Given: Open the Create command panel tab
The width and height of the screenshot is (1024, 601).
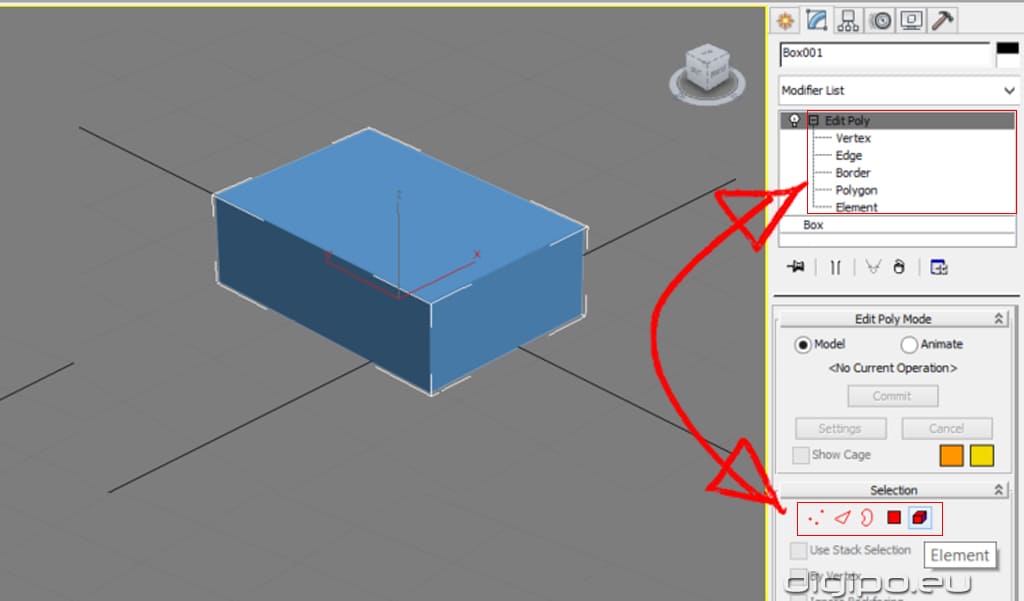Looking at the screenshot, I should click(x=787, y=20).
